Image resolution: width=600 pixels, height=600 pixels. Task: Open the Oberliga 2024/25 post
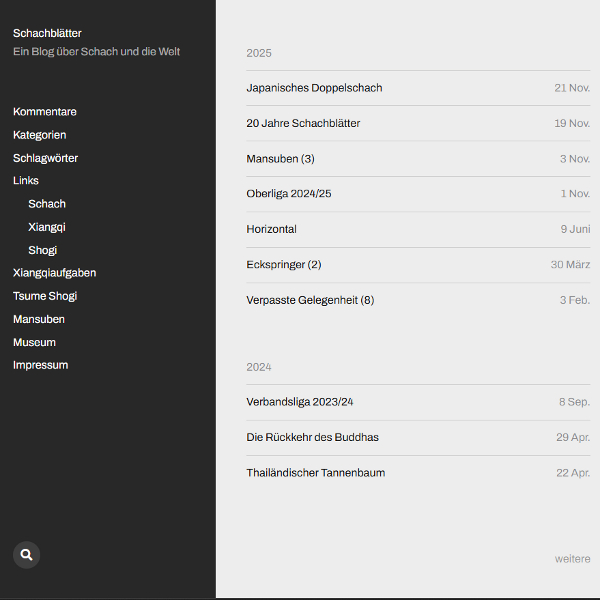(288, 194)
